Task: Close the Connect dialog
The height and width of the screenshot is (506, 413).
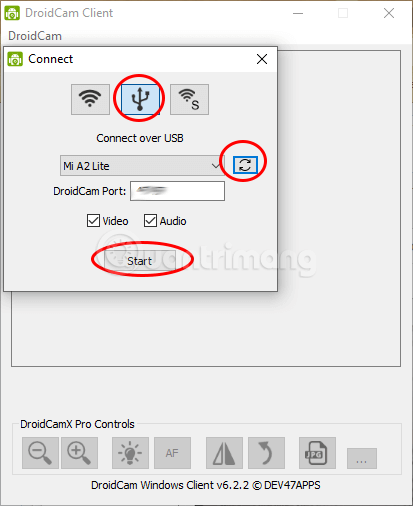Action: pyautogui.click(x=262, y=59)
